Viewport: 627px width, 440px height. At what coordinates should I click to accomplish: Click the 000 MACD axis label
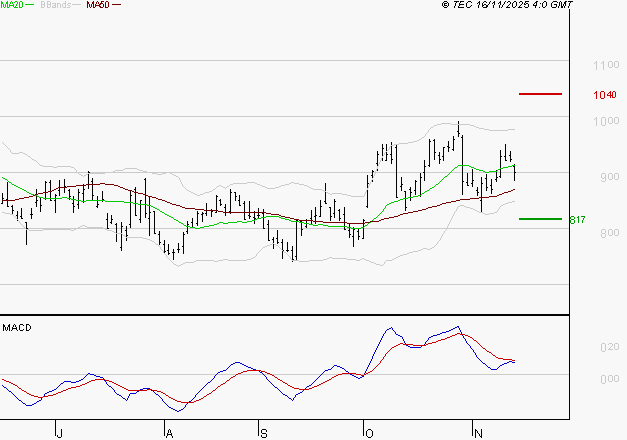pos(609,379)
